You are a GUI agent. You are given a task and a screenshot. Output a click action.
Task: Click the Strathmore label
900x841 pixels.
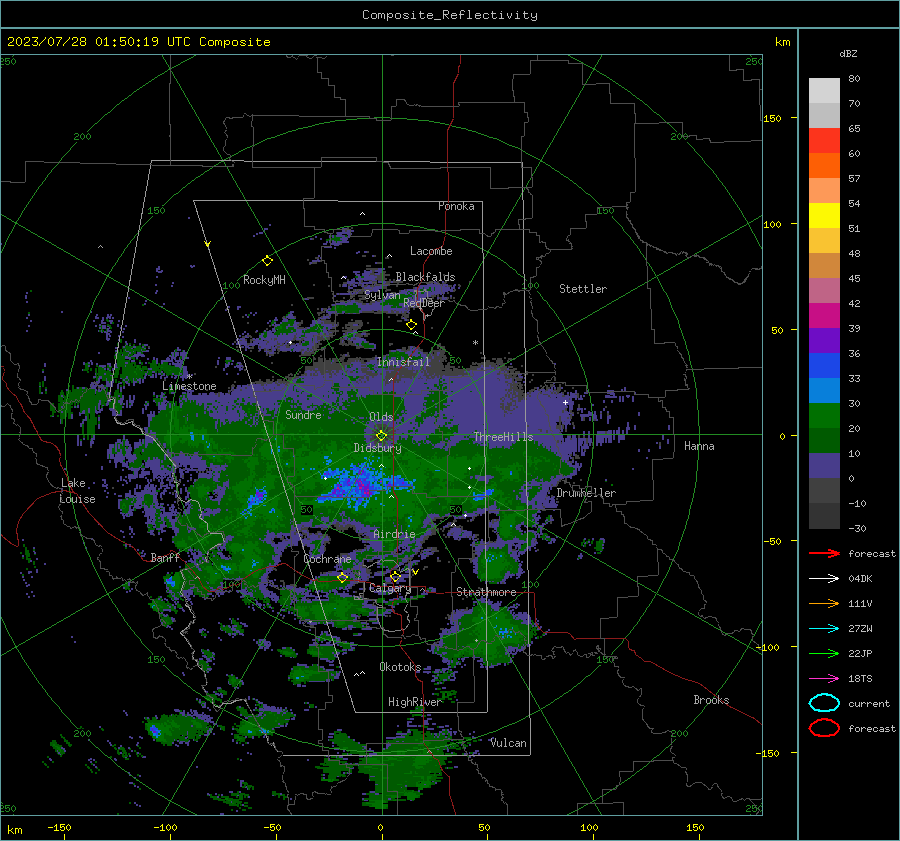click(486, 592)
